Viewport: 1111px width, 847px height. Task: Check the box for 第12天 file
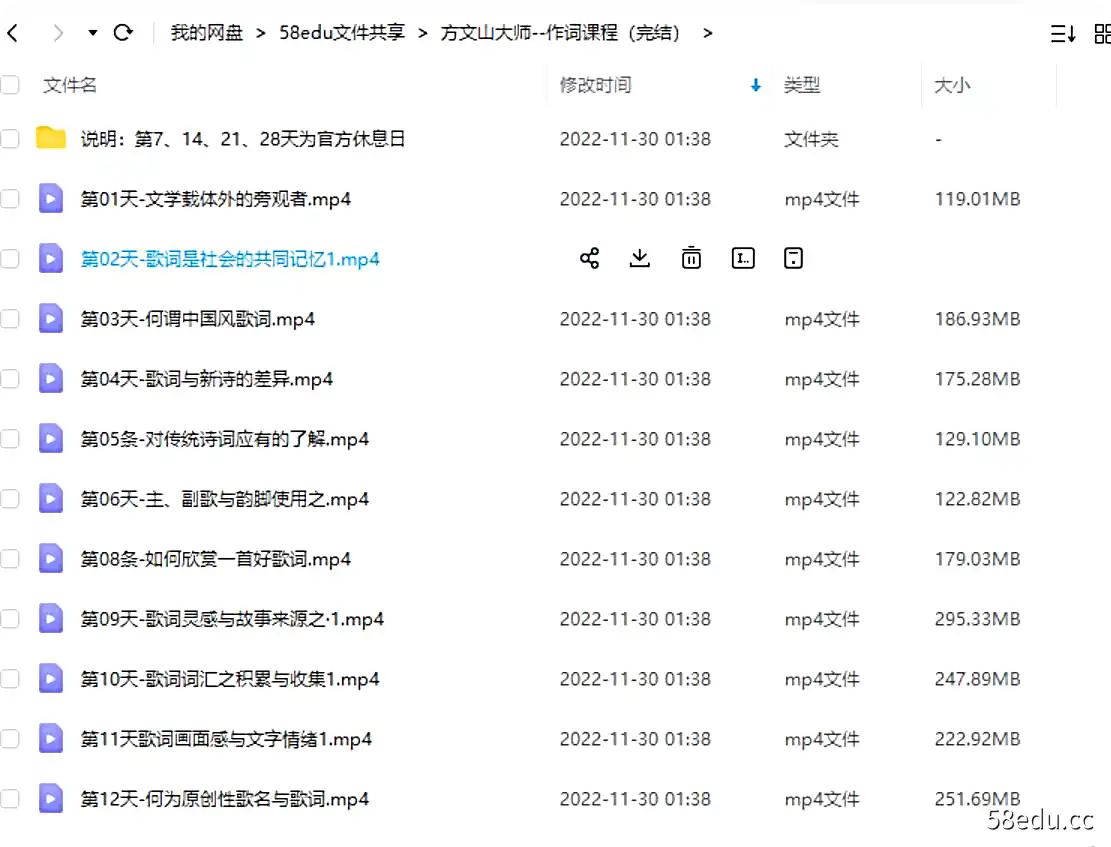click(x=10, y=799)
